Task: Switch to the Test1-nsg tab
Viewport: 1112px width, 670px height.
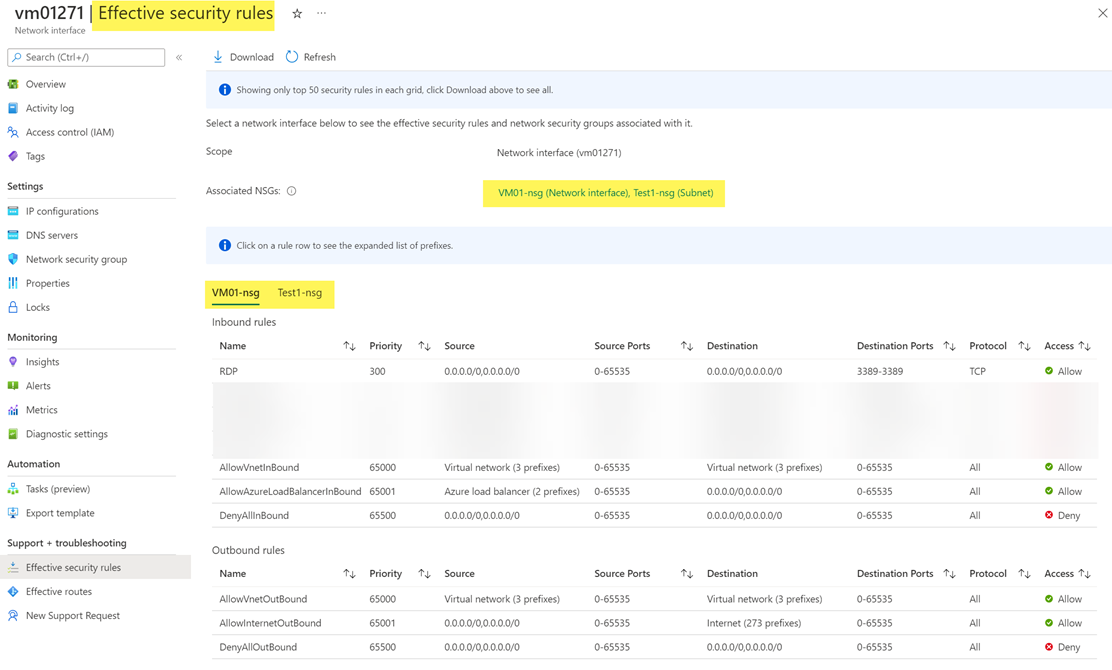Action: 299,293
